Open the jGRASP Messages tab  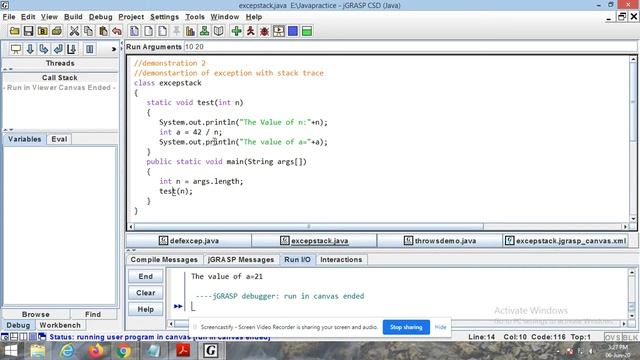[241, 260]
